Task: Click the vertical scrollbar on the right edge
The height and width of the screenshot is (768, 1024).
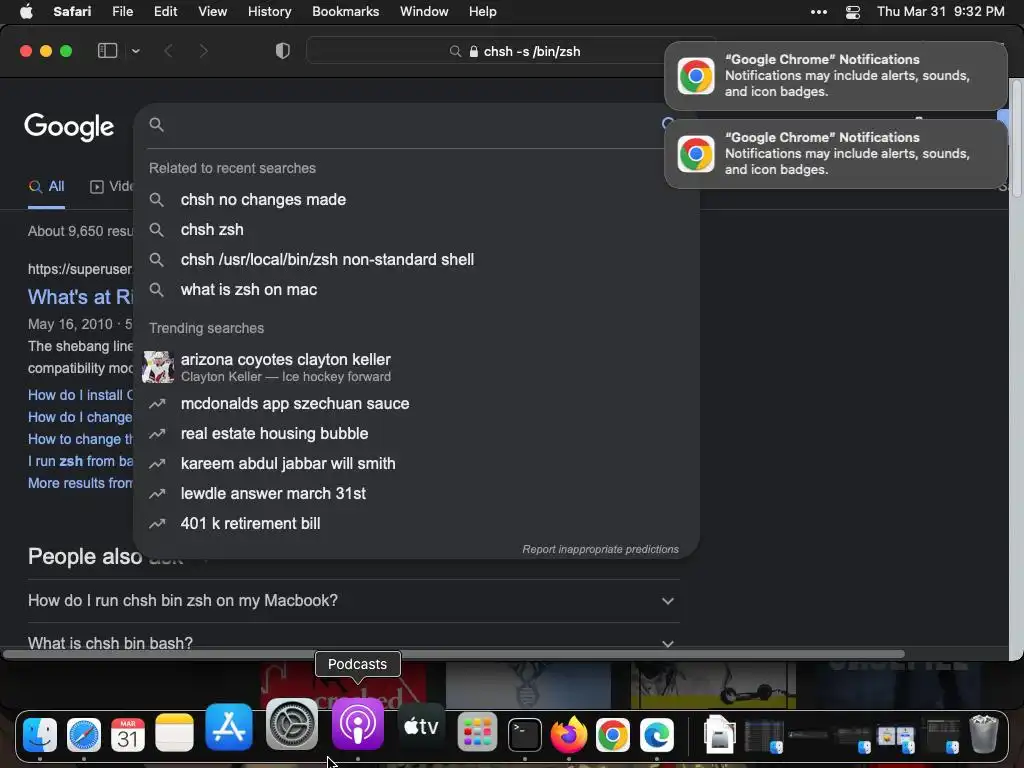Action: (1016, 137)
